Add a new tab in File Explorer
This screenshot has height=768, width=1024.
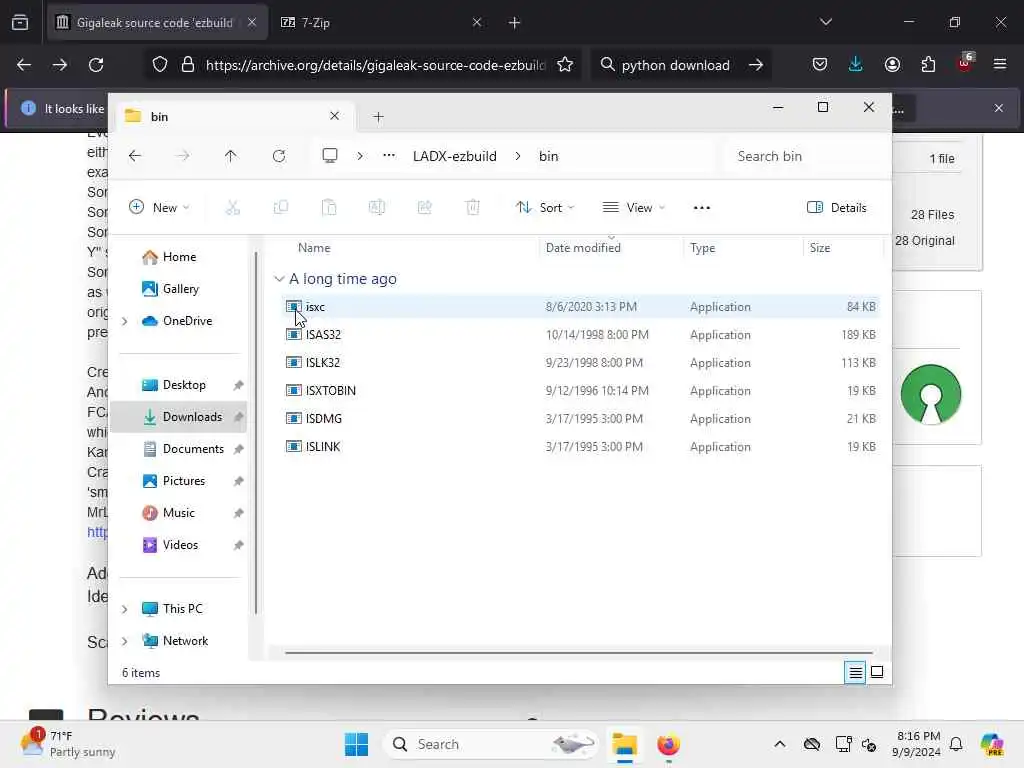(378, 117)
